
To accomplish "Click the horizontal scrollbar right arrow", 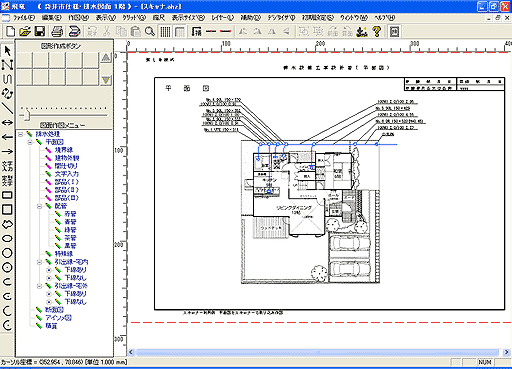I will [x=507, y=352].
